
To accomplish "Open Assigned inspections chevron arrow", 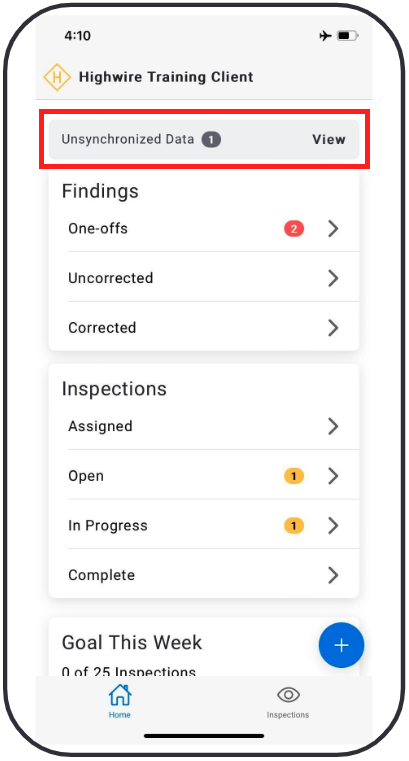I will 333,426.
